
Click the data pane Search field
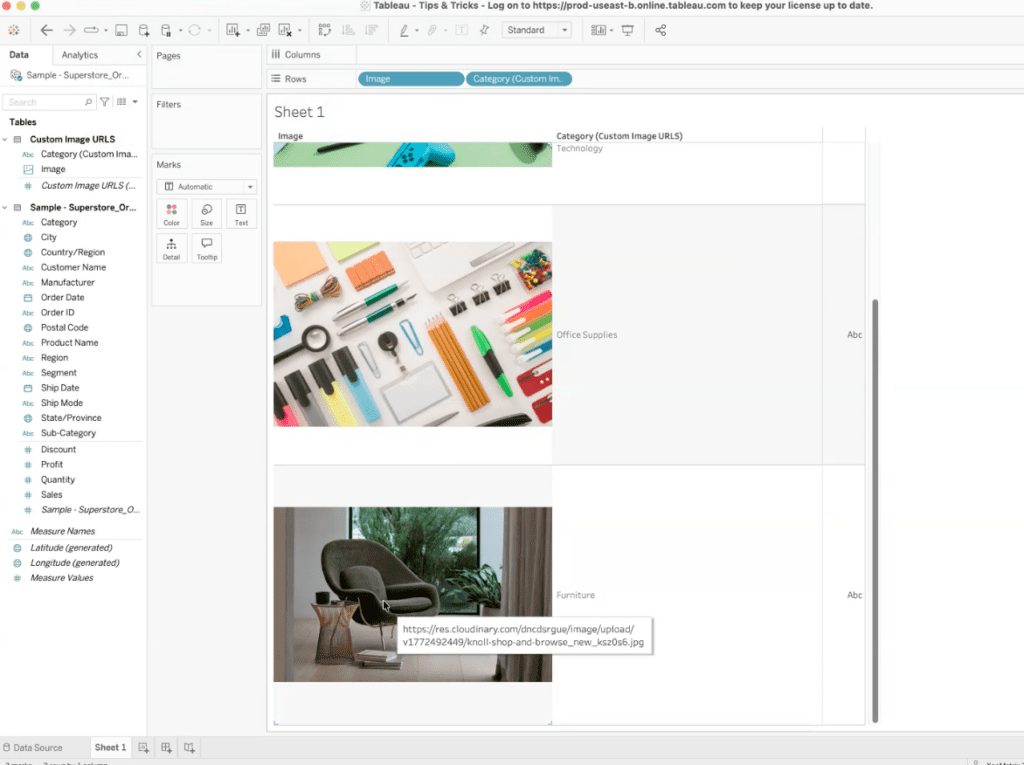[49, 103]
